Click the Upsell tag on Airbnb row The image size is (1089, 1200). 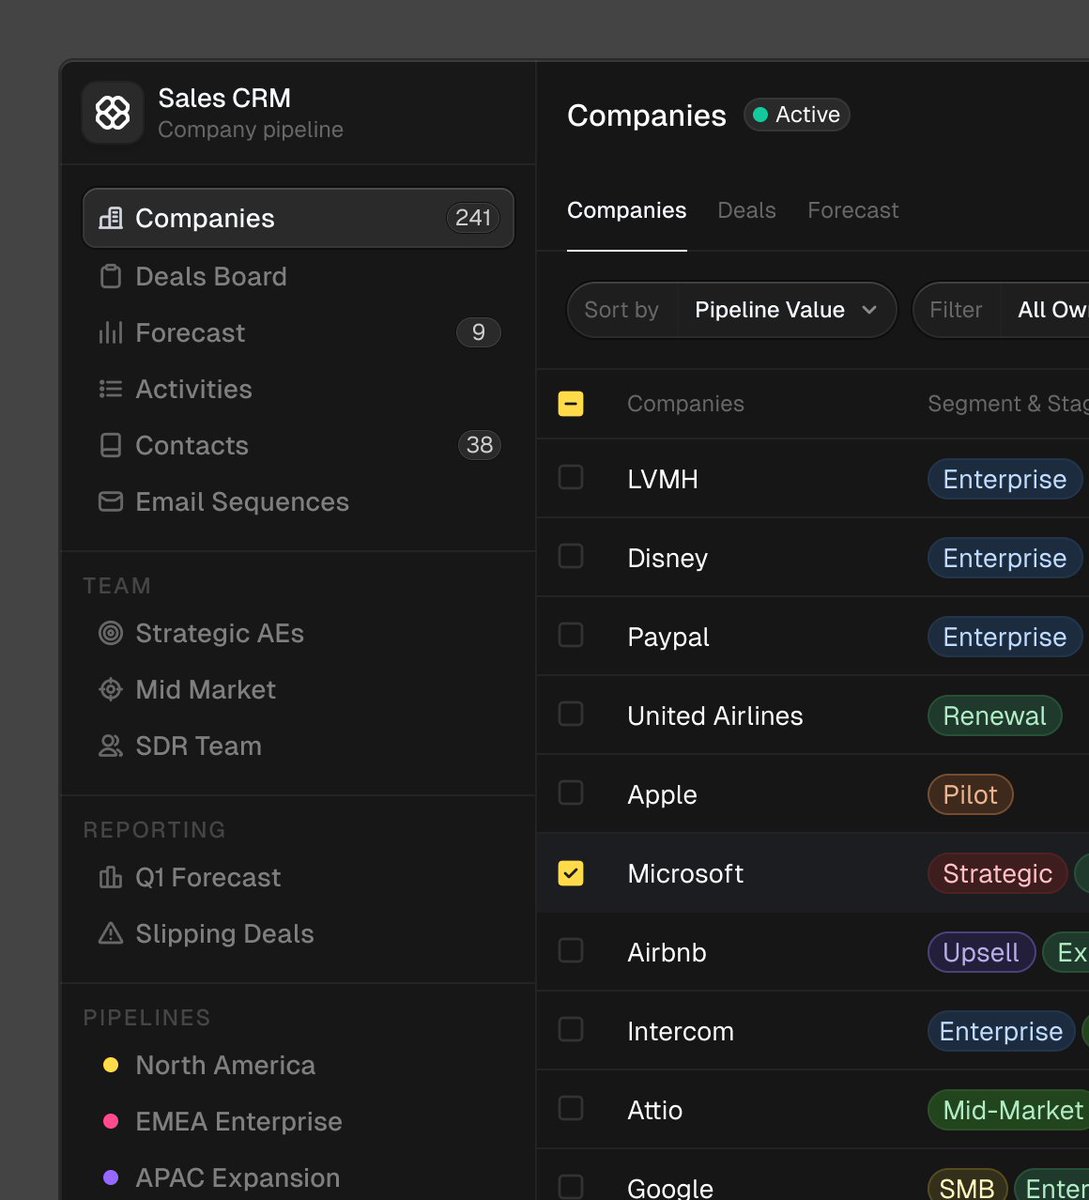click(981, 951)
